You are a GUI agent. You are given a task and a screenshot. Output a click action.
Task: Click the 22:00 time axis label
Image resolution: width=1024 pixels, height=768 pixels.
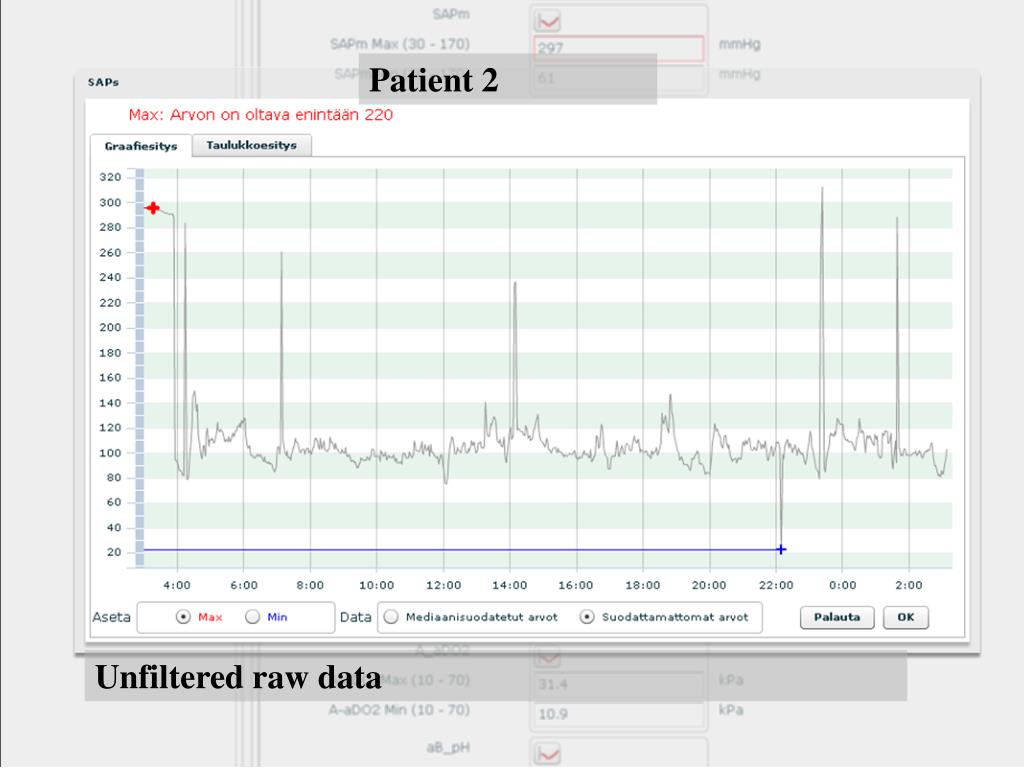(x=776, y=585)
